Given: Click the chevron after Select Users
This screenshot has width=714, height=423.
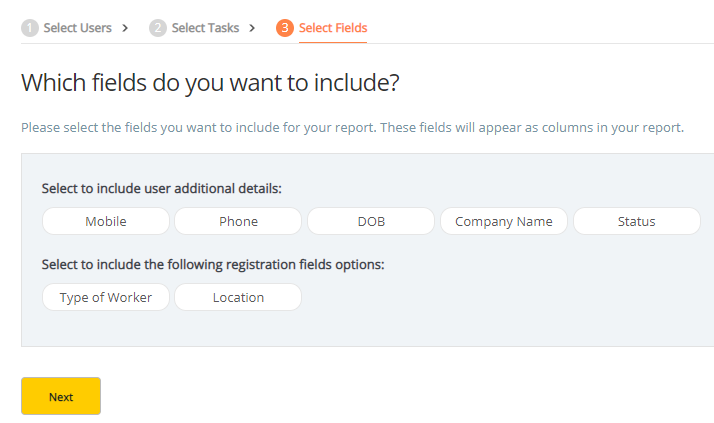Looking at the screenshot, I should coord(125,28).
